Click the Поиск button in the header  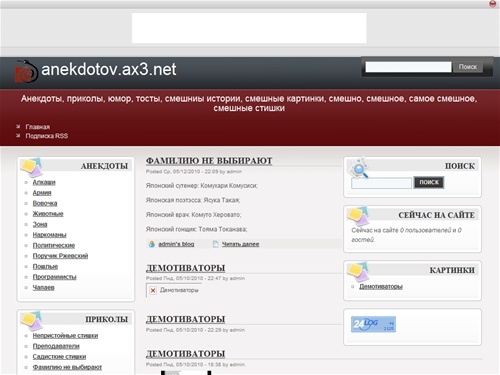(x=468, y=67)
